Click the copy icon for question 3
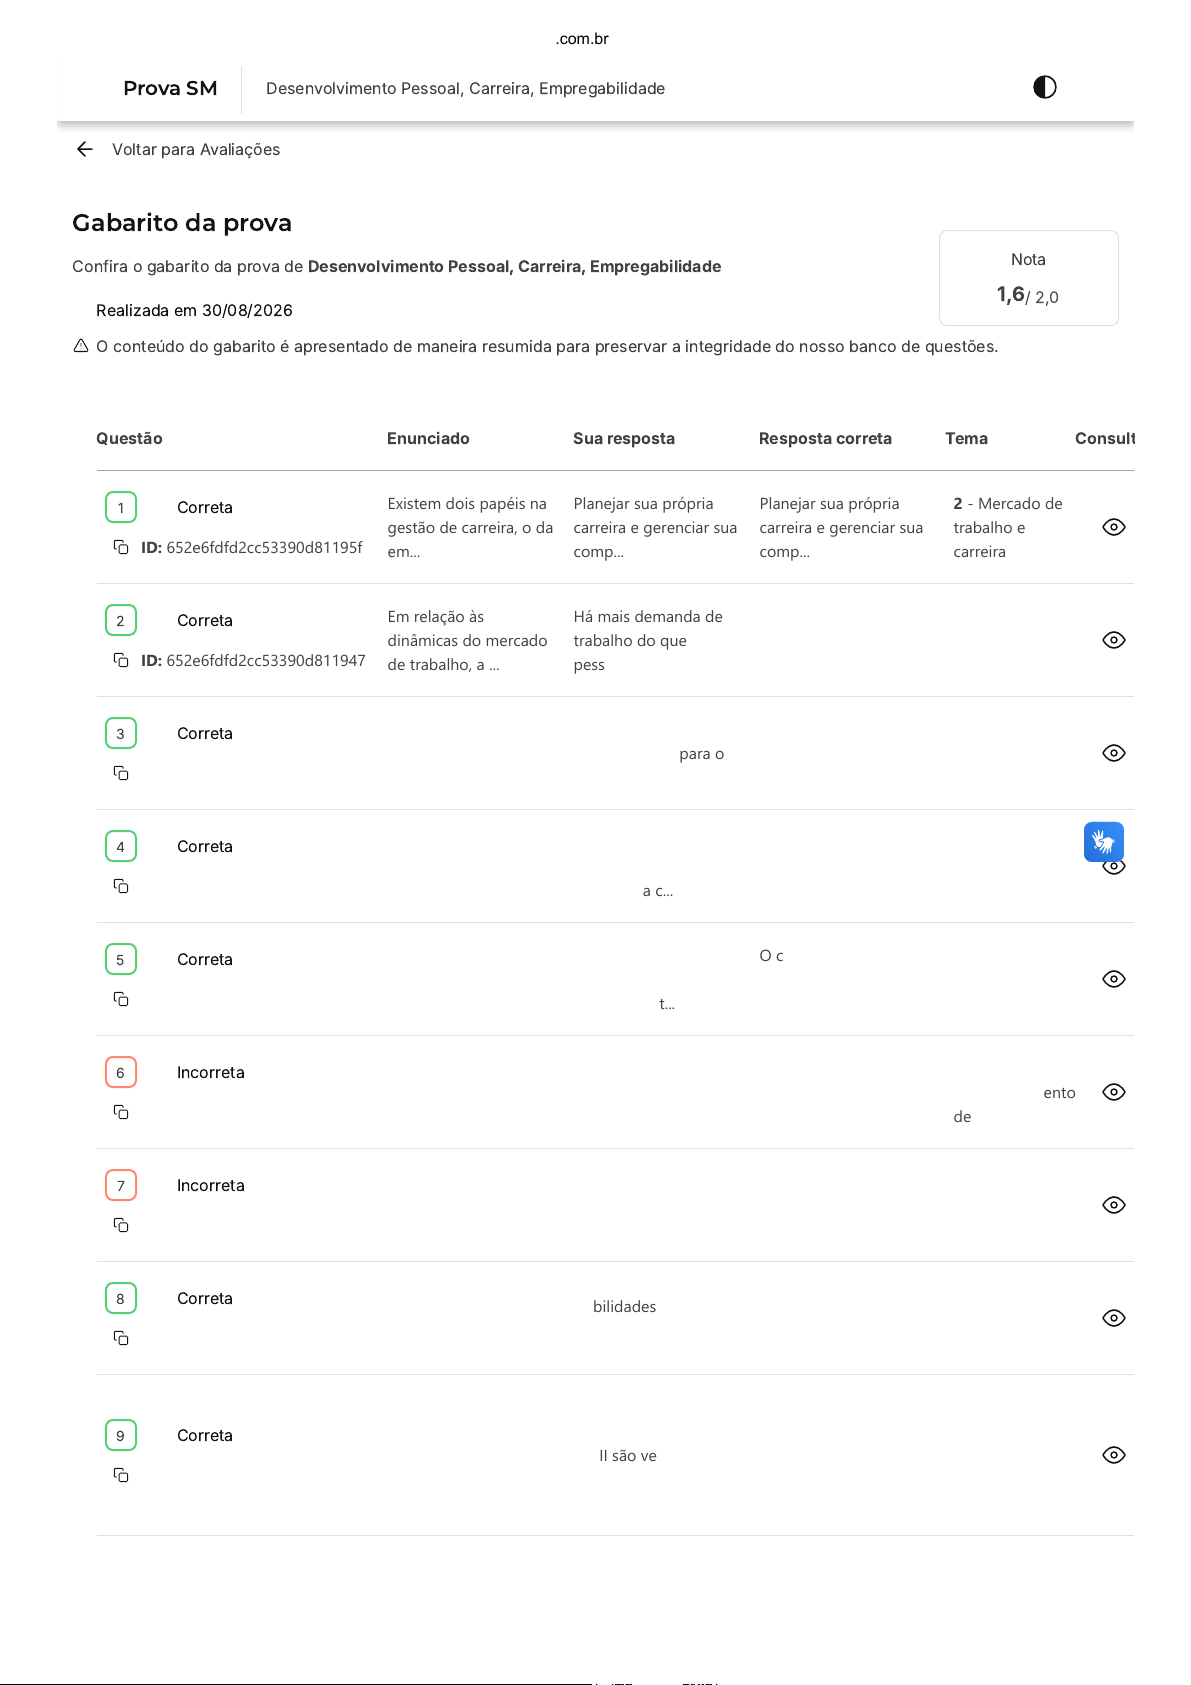The width and height of the screenshot is (1191, 1685). 121,773
